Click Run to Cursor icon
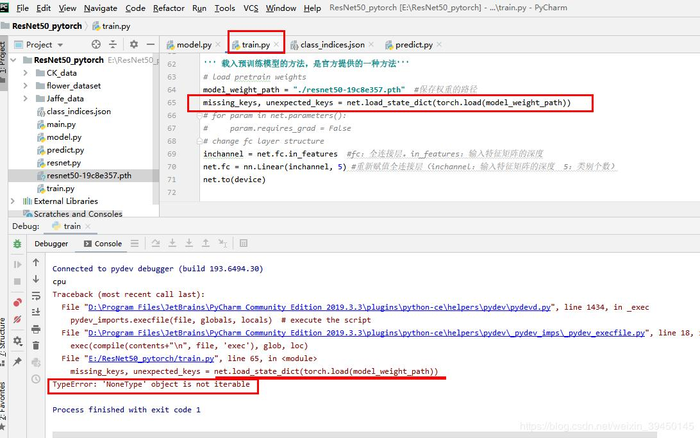The height and width of the screenshot is (438, 700). coord(222,243)
